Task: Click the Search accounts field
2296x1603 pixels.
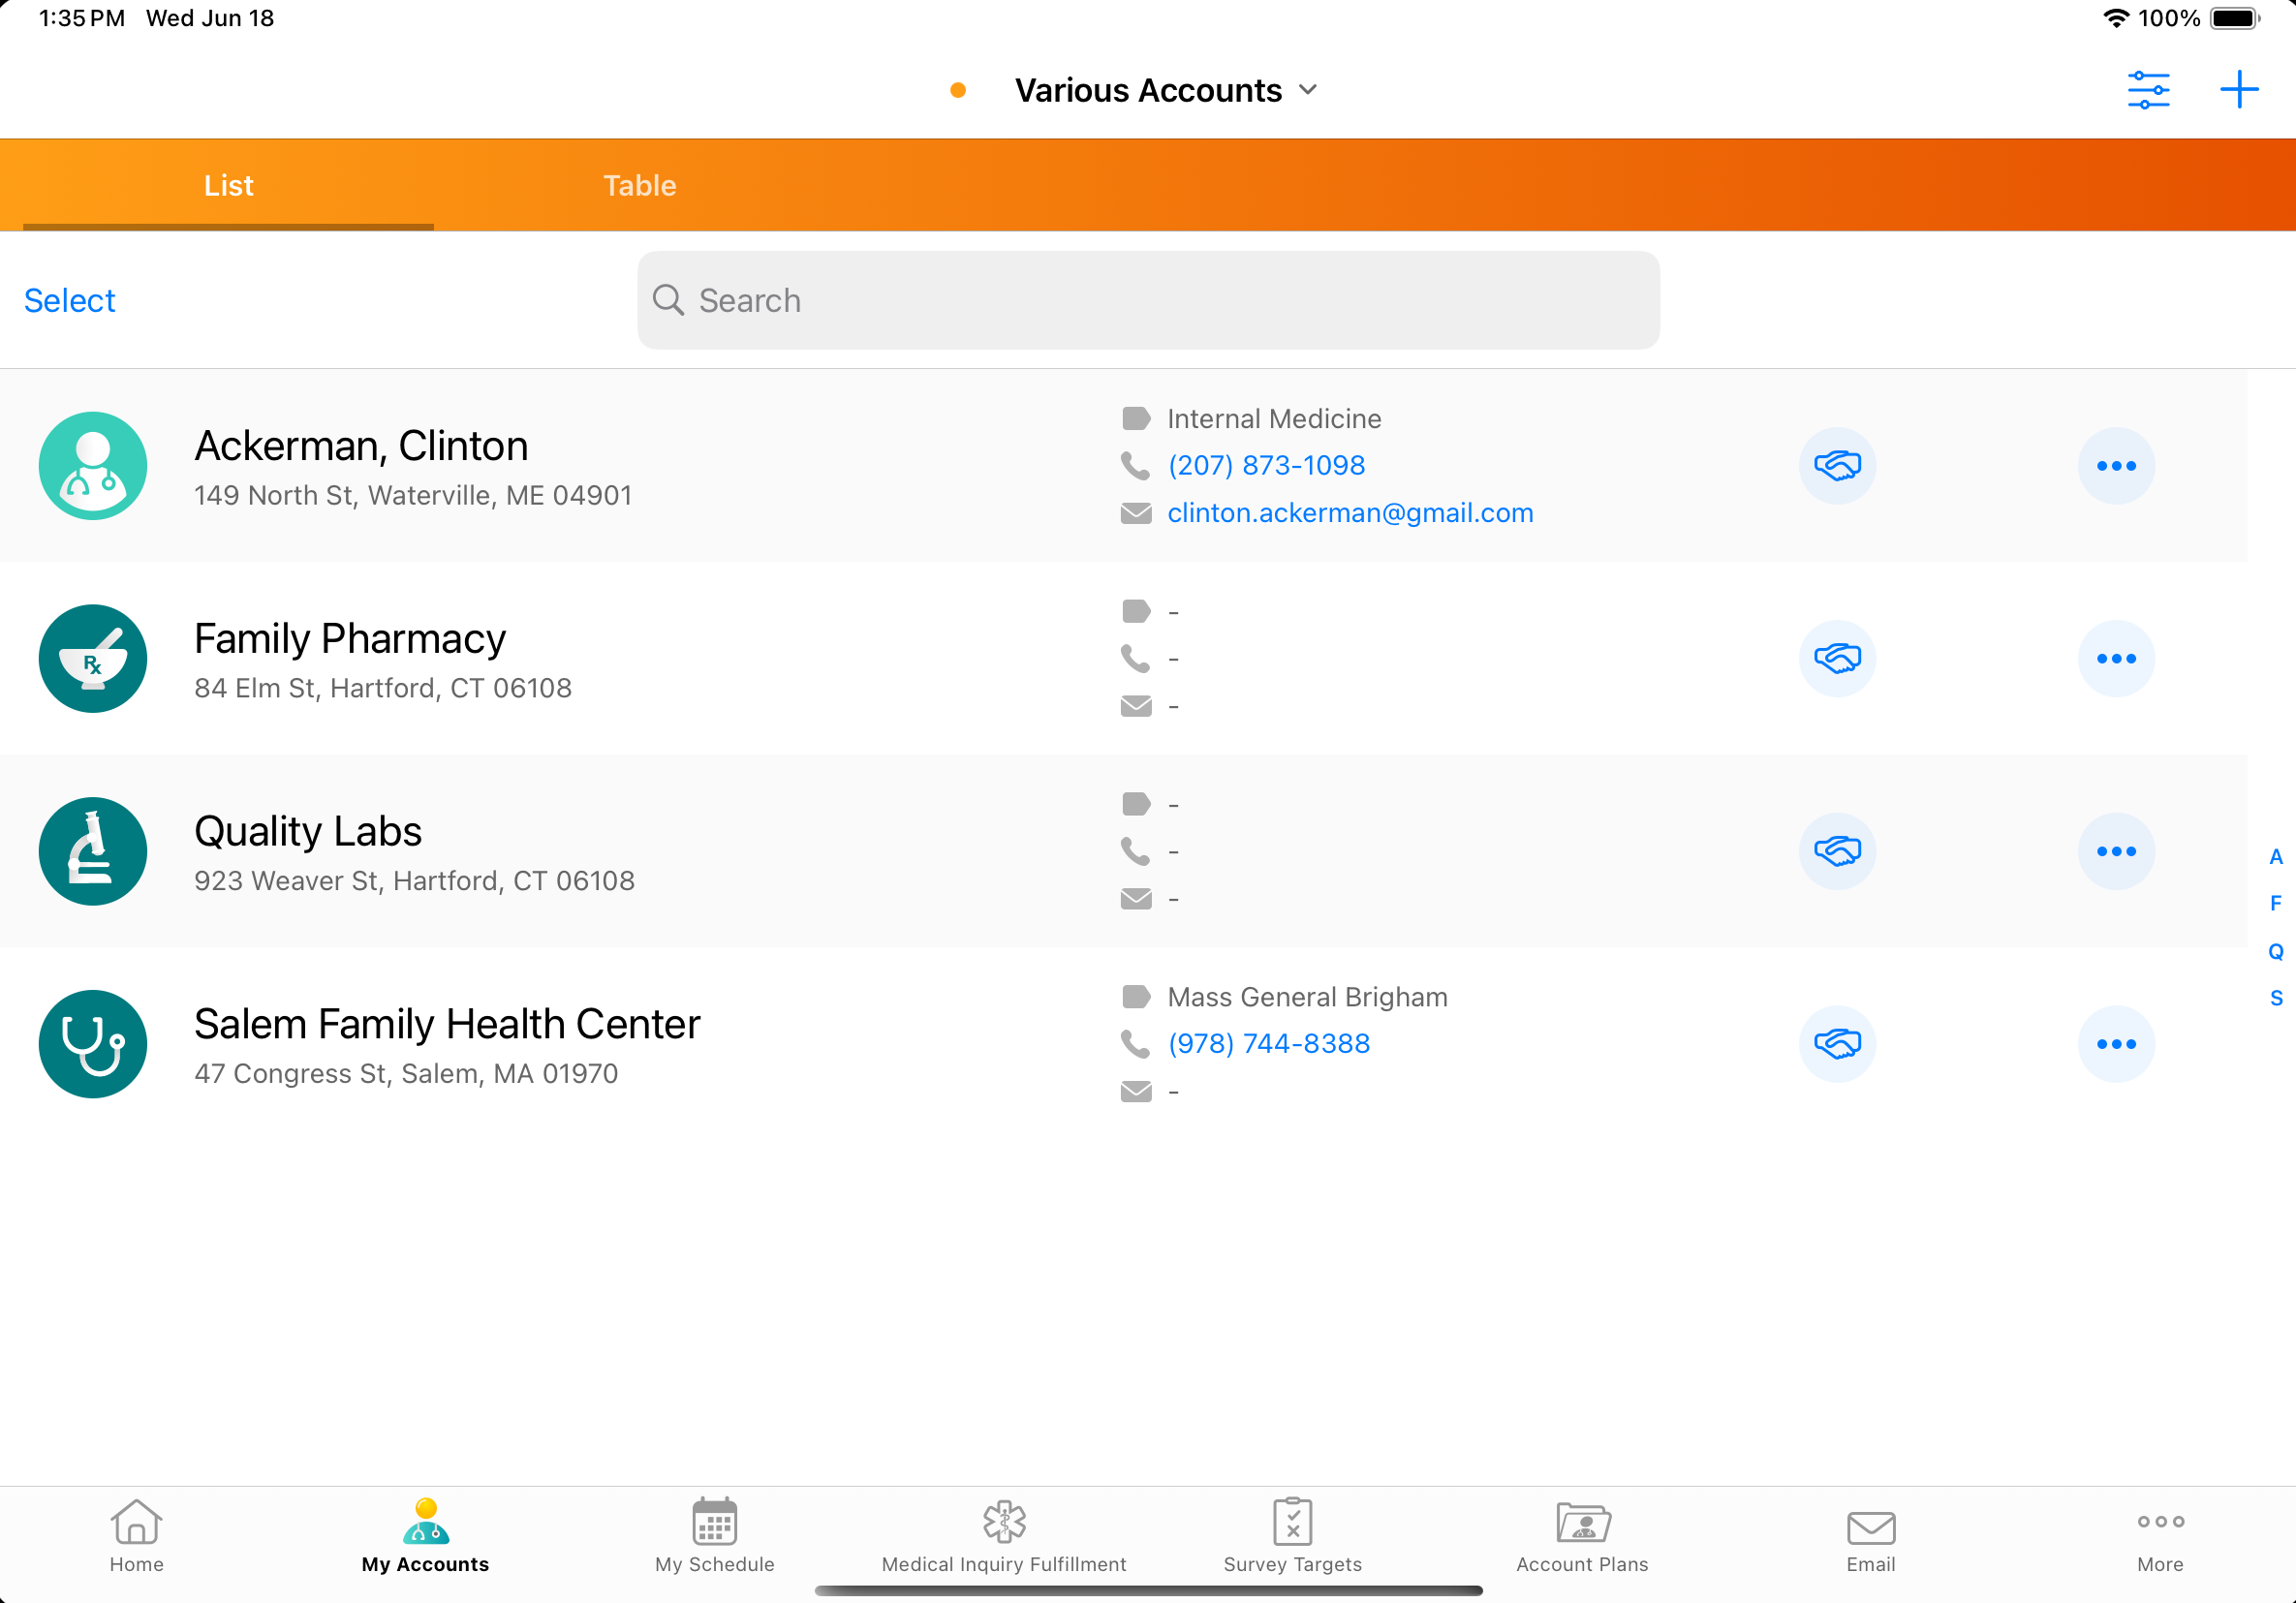Action: 1147,301
